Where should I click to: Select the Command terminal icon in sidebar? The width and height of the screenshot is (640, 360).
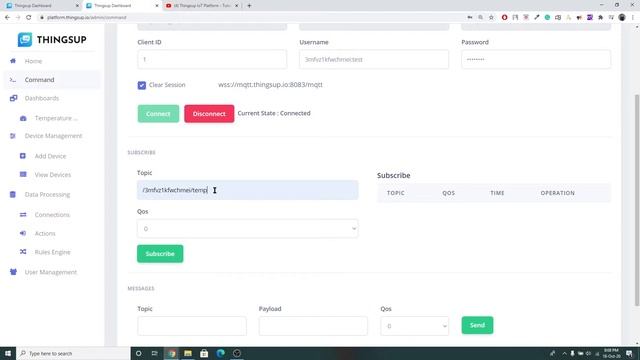13,80
